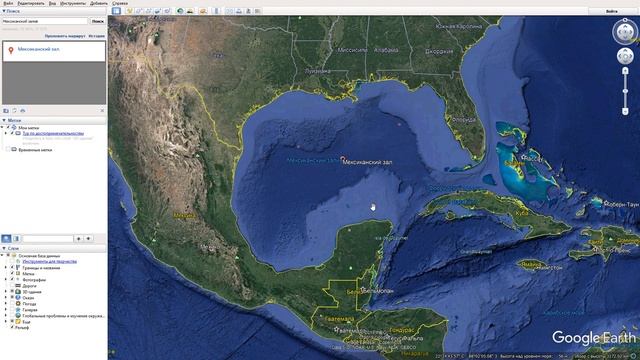
Task: Toggle the Рельеф layer checkbox
Action: pyautogui.click(x=12, y=327)
